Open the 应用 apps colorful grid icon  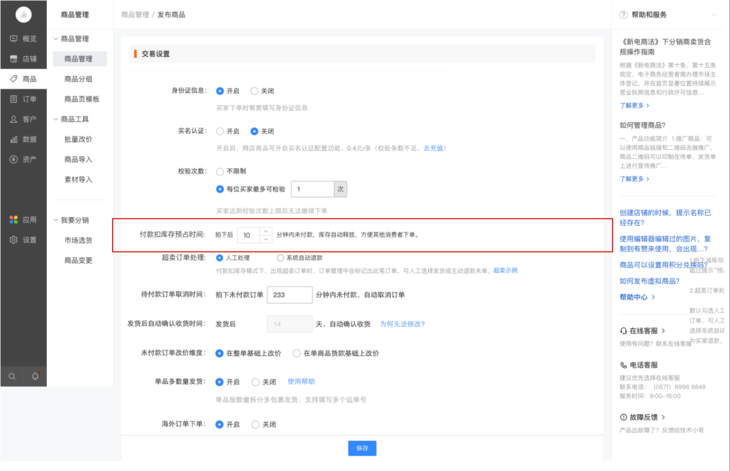(x=14, y=219)
